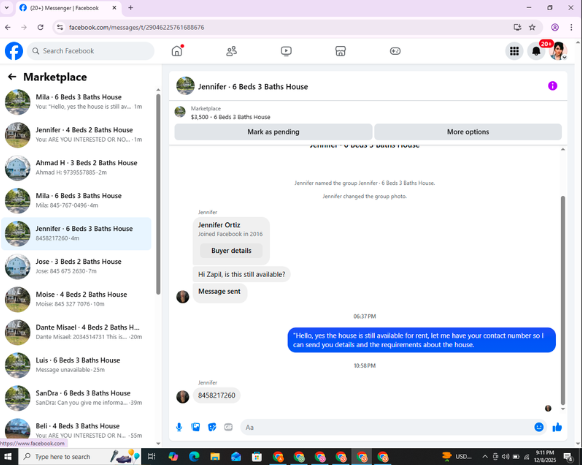This screenshot has width=582, height=465.
Task: Open Task View on taskbar
Action: 151,456
